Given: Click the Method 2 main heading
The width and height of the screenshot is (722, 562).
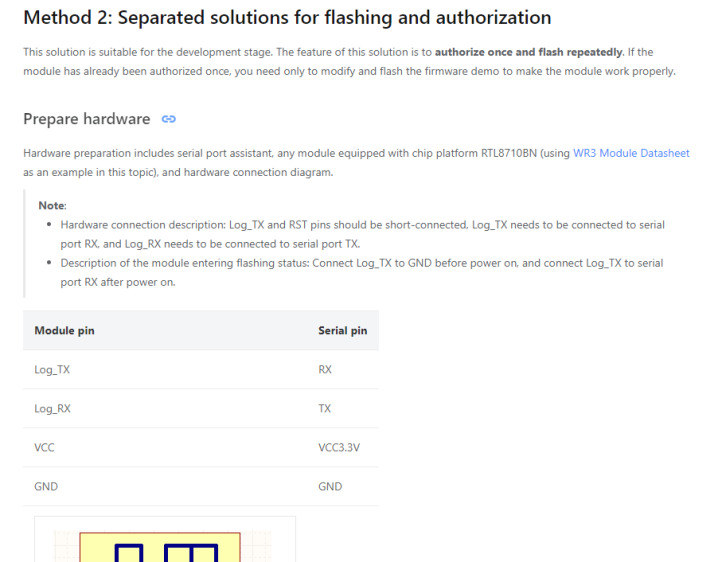Looking at the screenshot, I should tap(287, 18).
